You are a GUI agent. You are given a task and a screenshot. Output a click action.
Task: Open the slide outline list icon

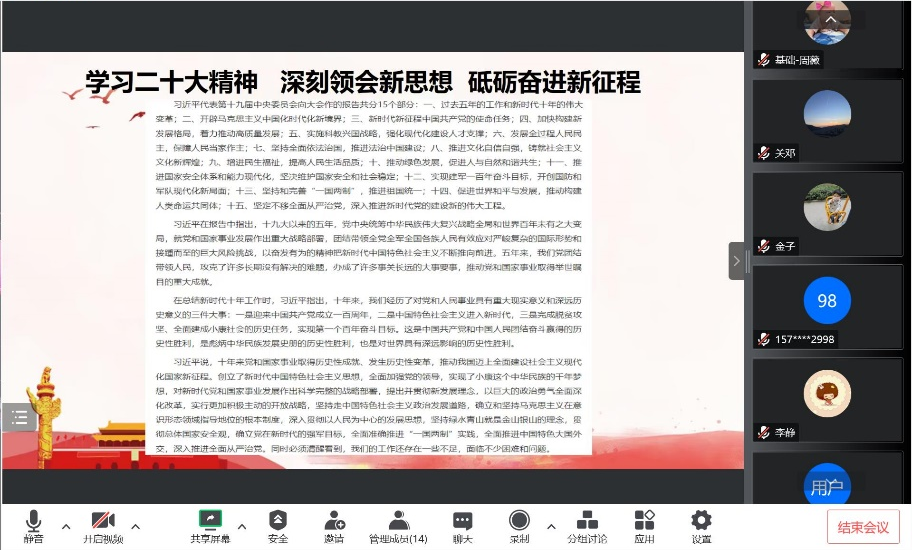(x=18, y=416)
